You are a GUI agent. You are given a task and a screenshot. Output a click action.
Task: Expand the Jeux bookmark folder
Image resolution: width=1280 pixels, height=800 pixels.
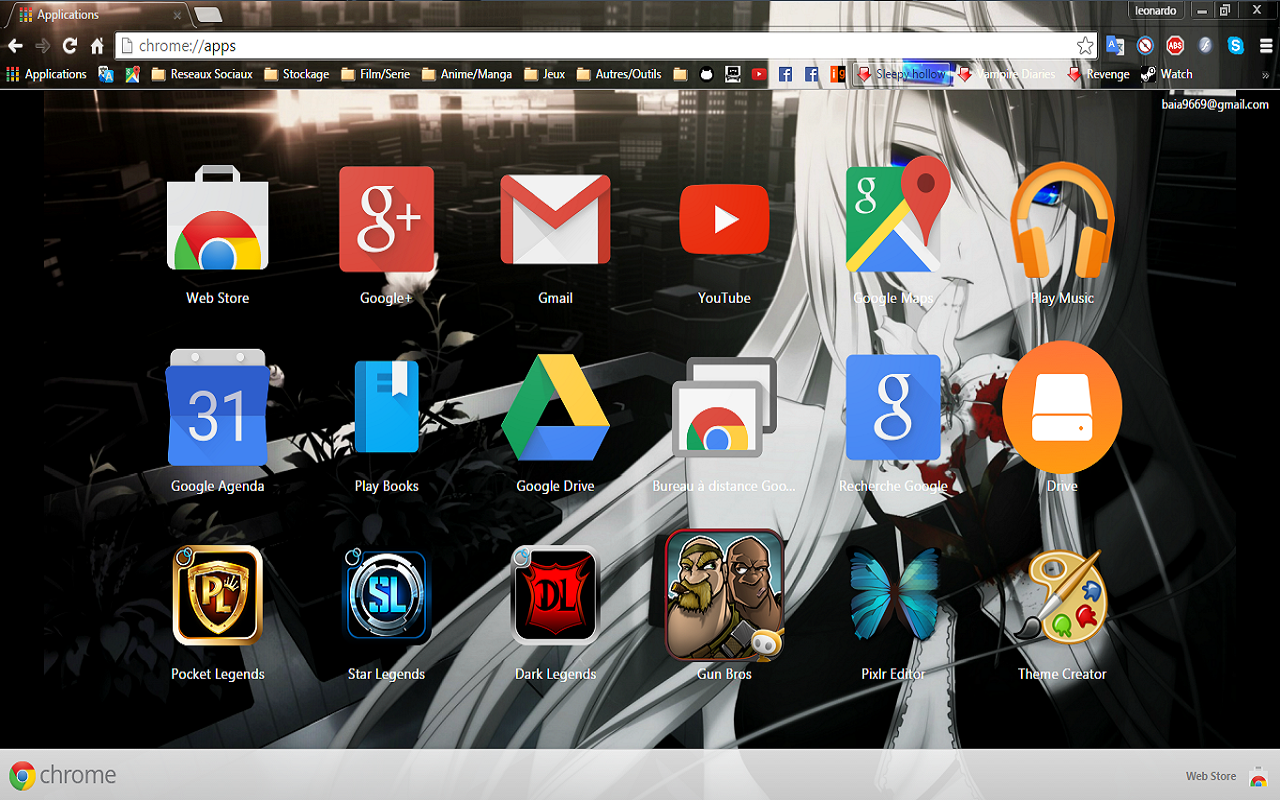click(x=545, y=74)
